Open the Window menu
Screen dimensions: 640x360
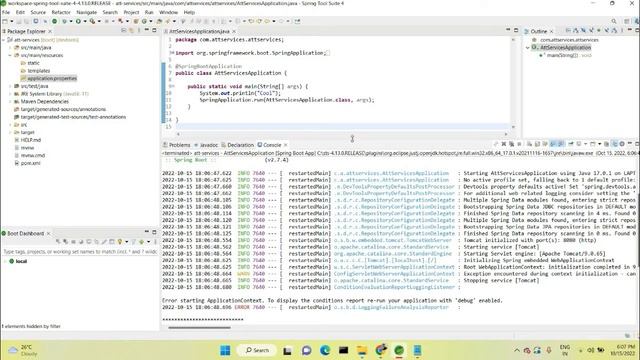point(168,12)
